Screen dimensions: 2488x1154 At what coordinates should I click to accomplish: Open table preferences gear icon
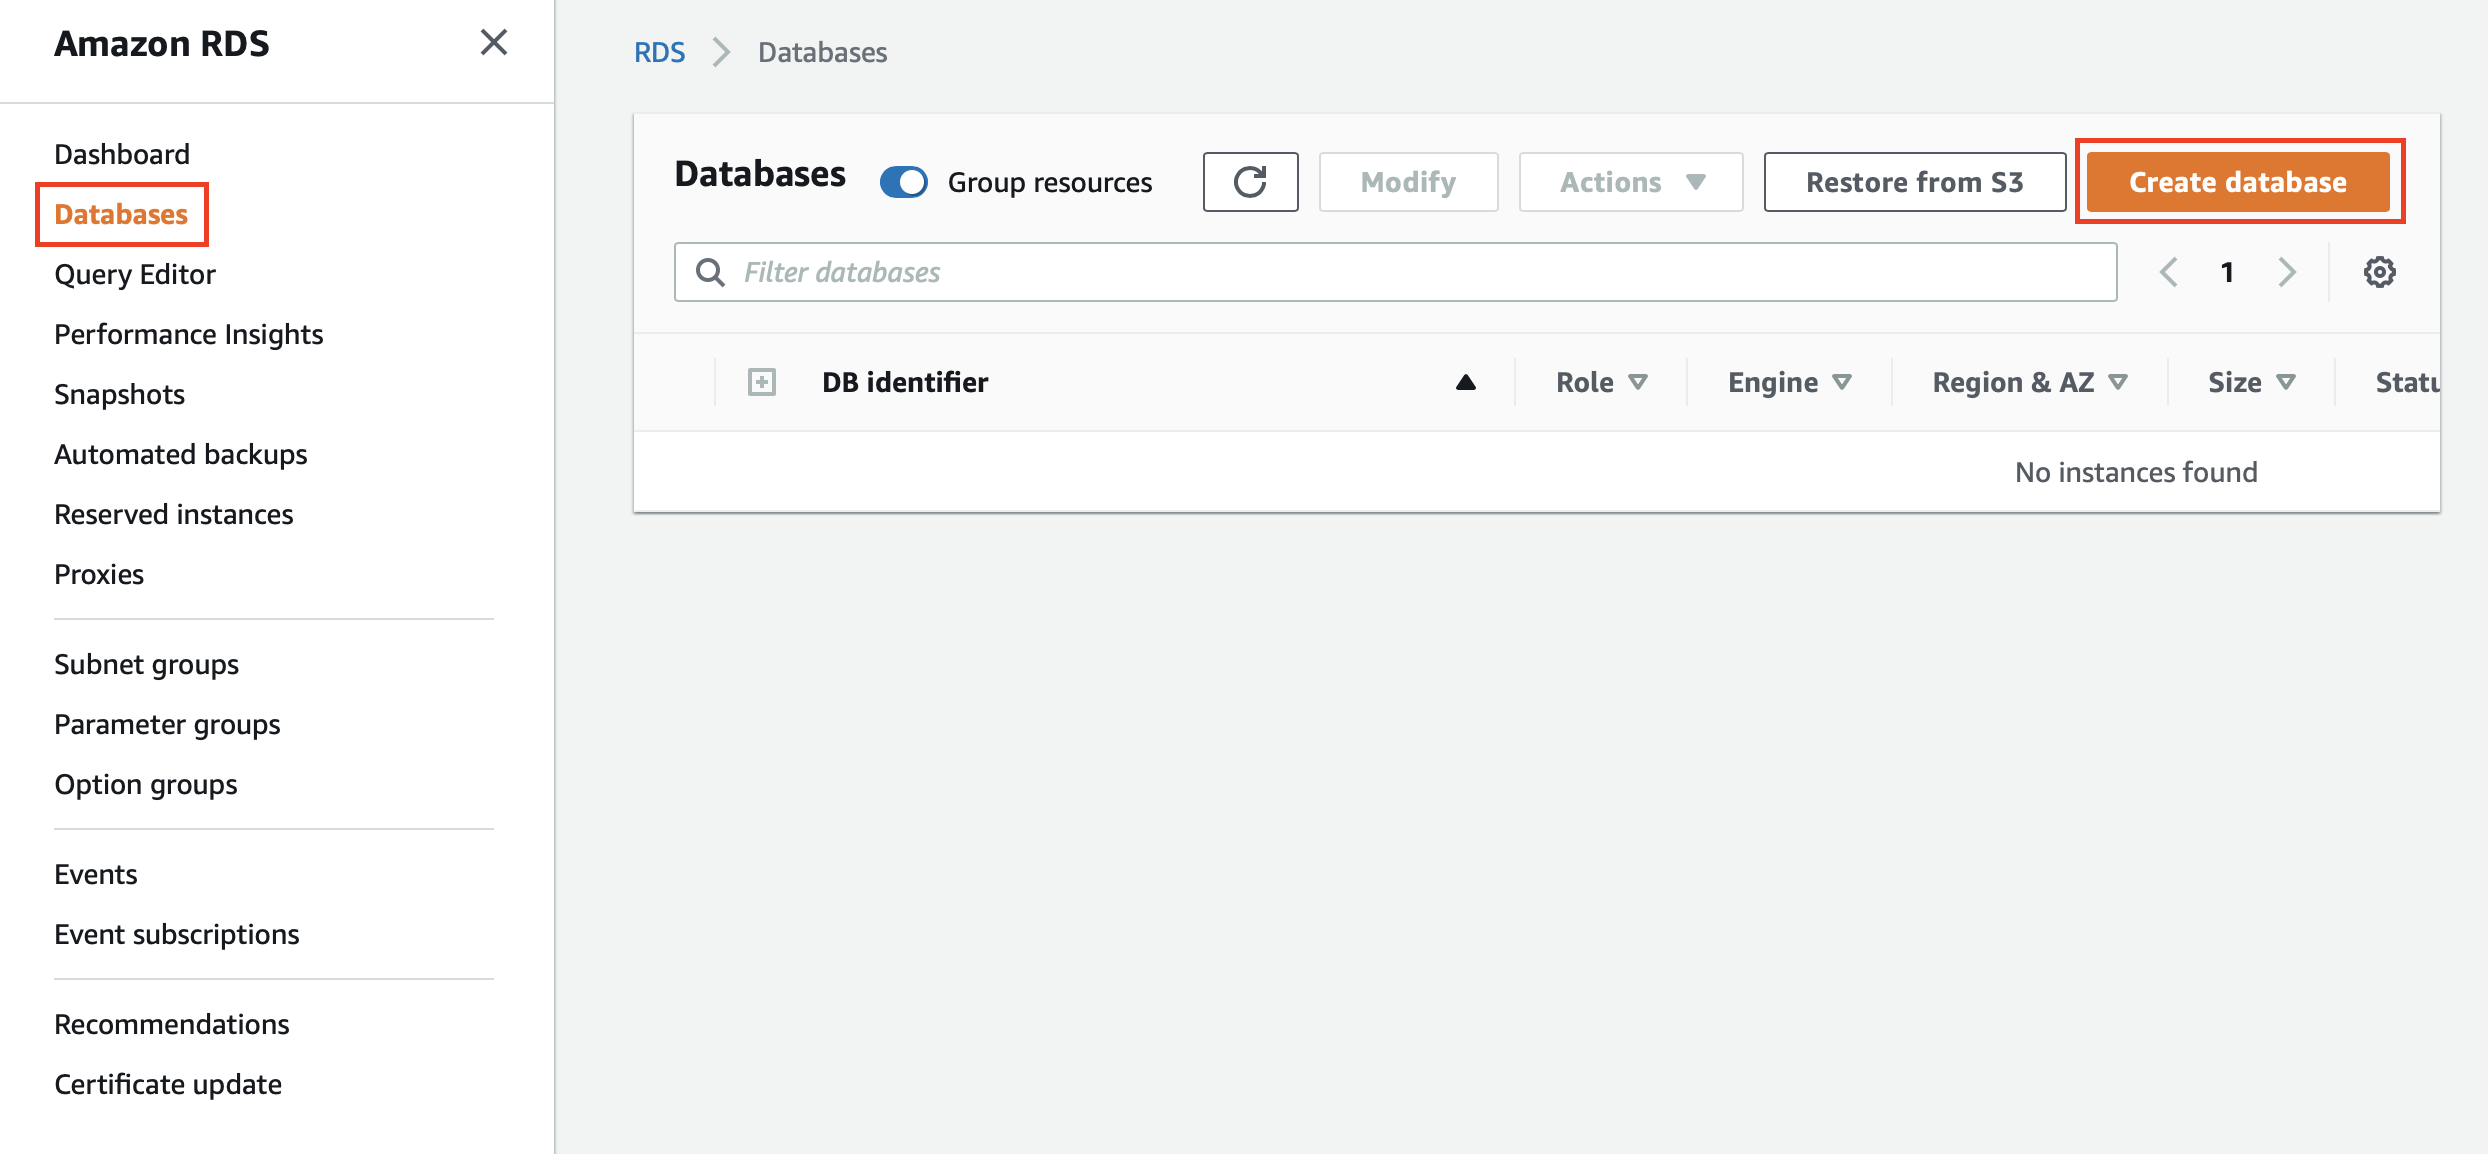pyautogui.click(x=2379, y=272)
